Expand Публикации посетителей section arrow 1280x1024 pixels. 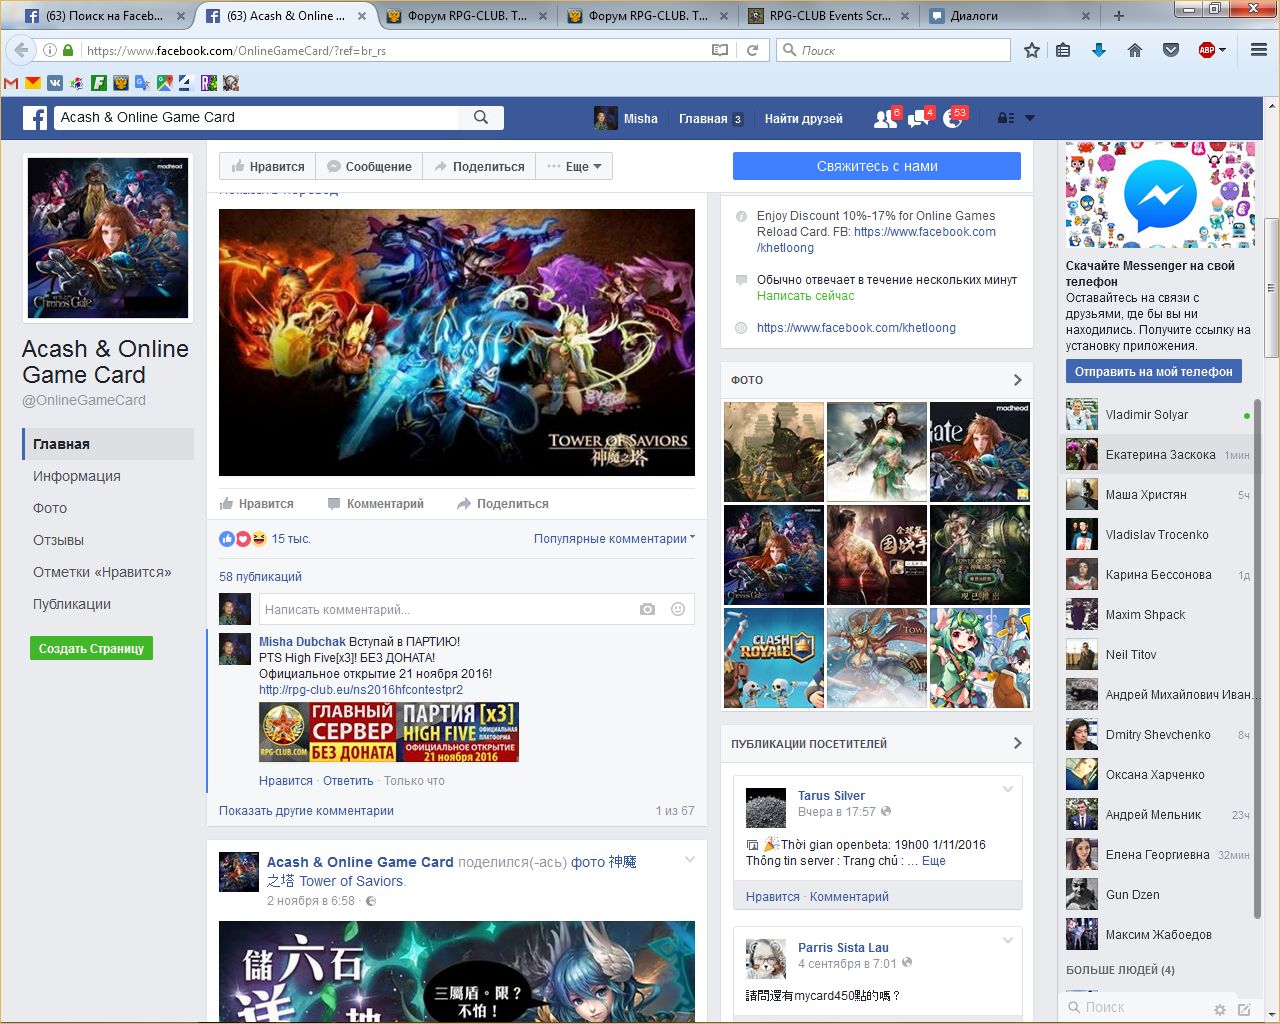coord(1017,743)
